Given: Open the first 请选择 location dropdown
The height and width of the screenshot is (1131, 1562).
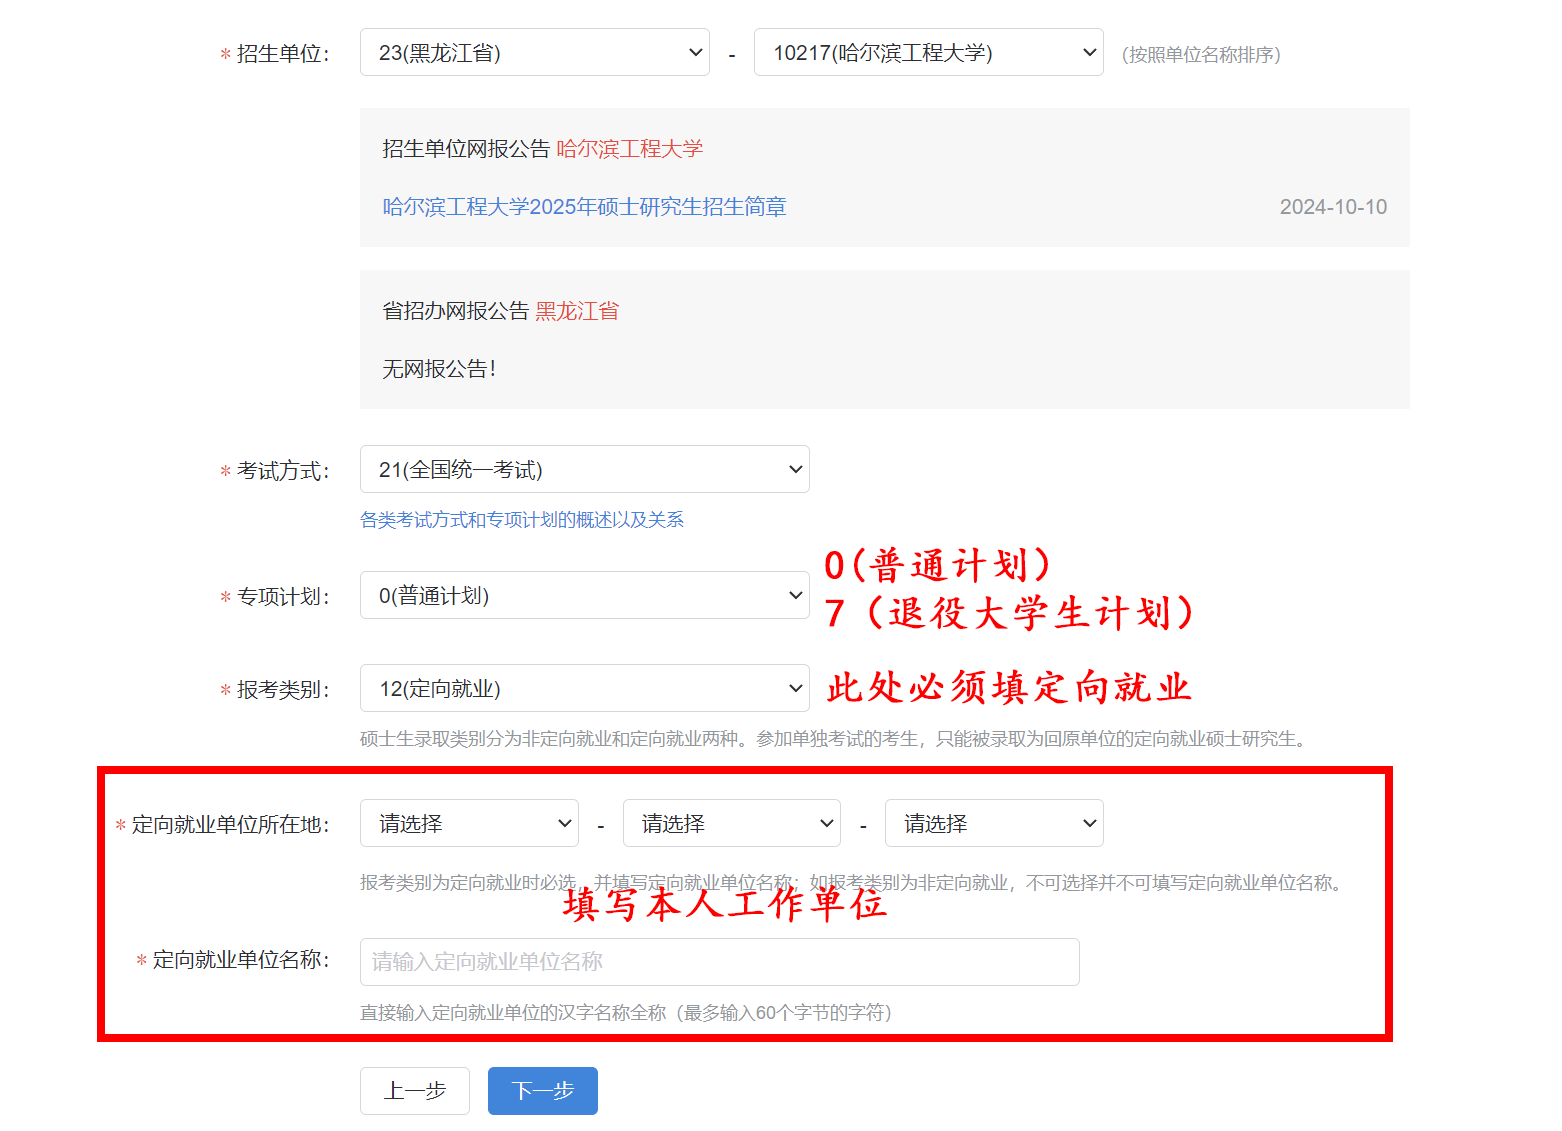Looking at the screenshot, I should point(469,824).
